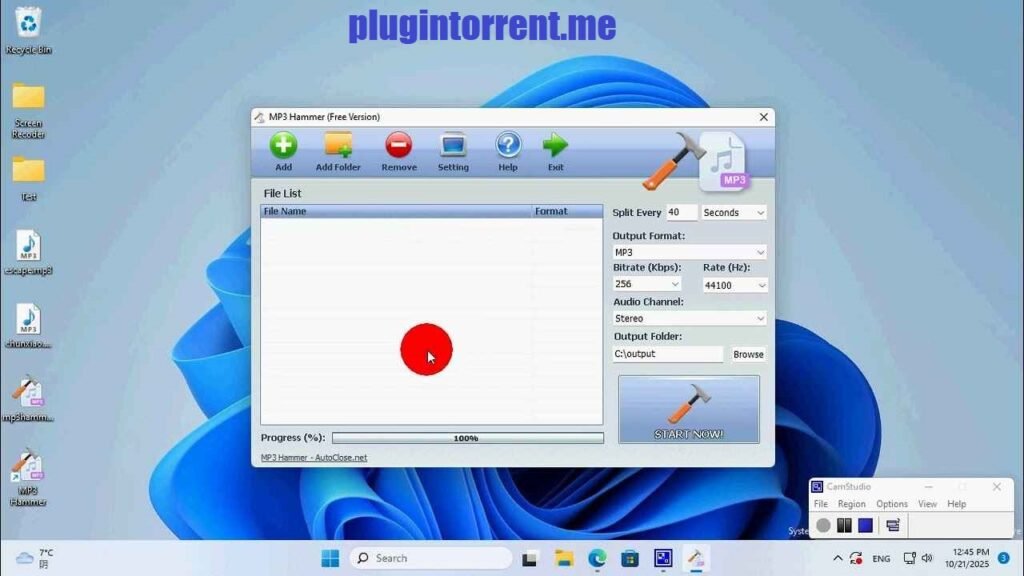This screenshot has height=576, width=1024.
Task: Open File Explorer from the taskbar
Action: (564, 558)
